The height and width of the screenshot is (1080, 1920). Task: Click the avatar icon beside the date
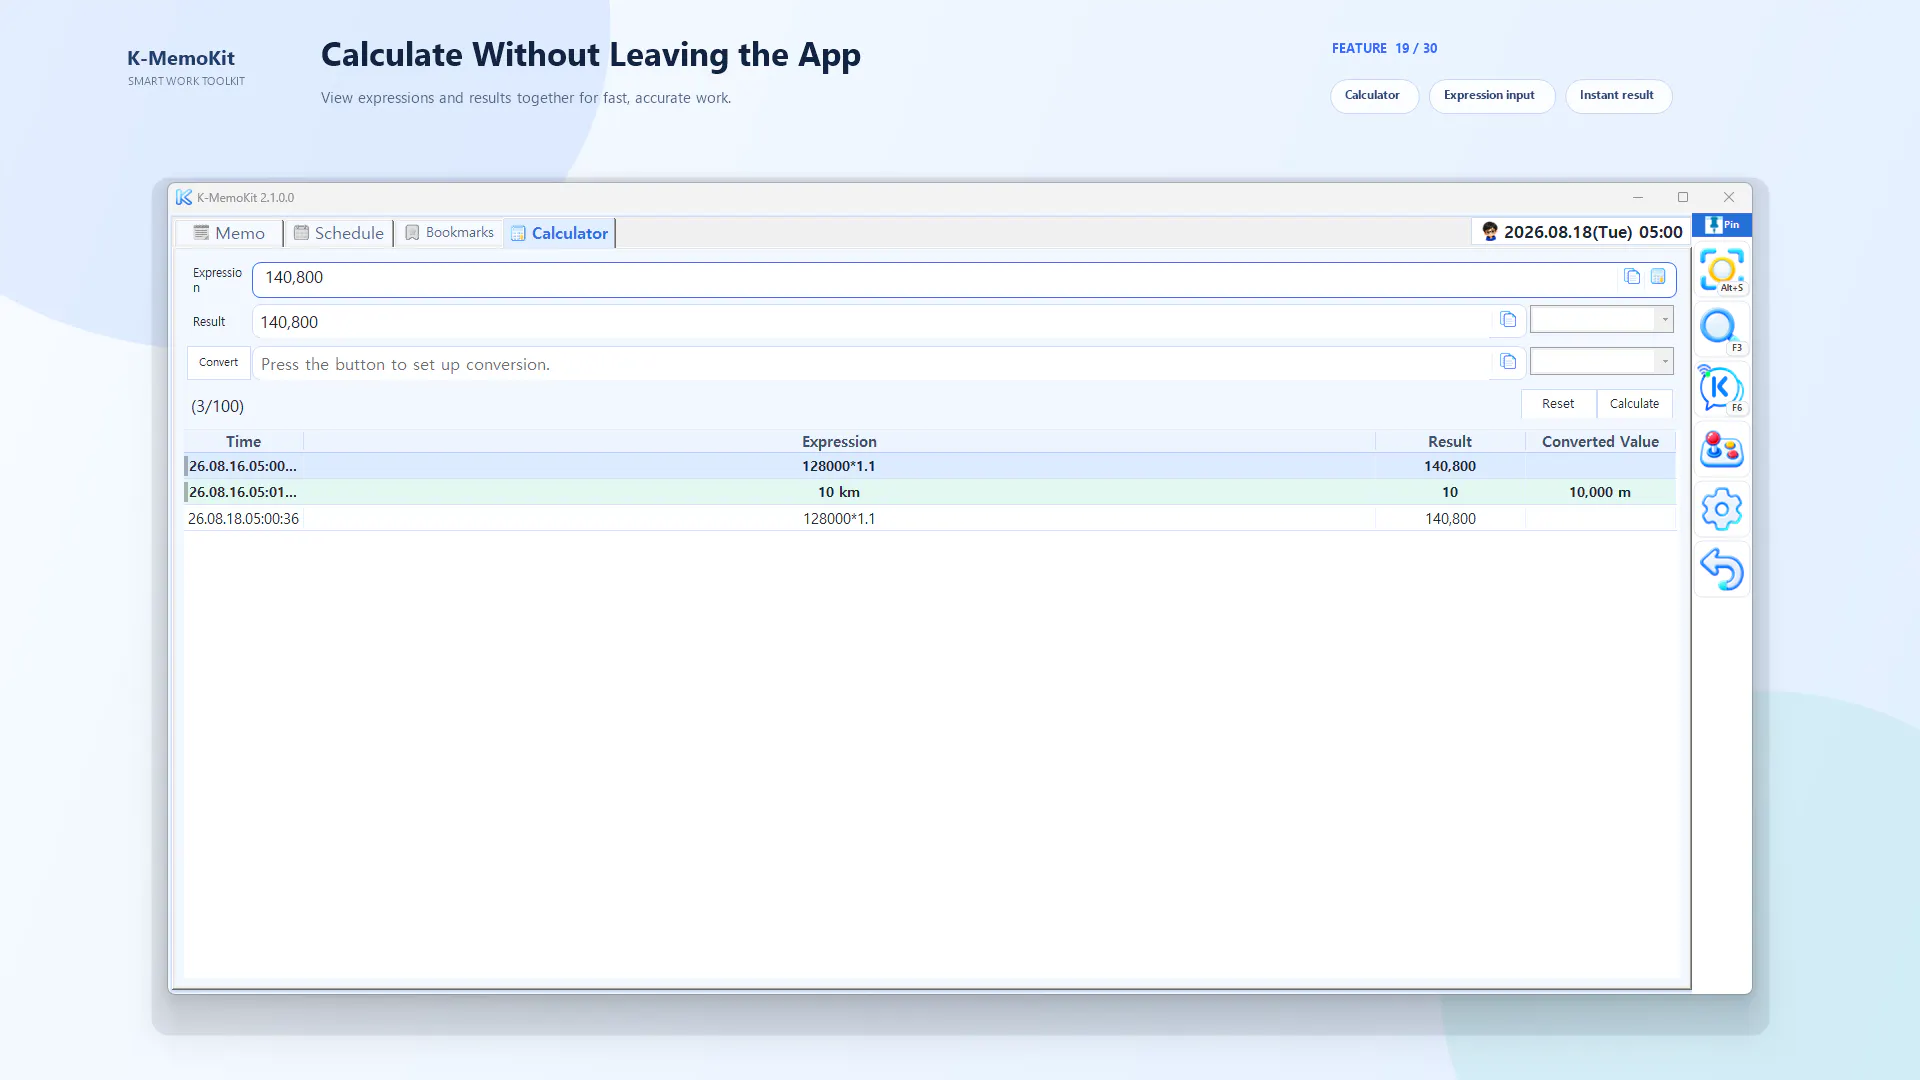[x=1490, y=232]
